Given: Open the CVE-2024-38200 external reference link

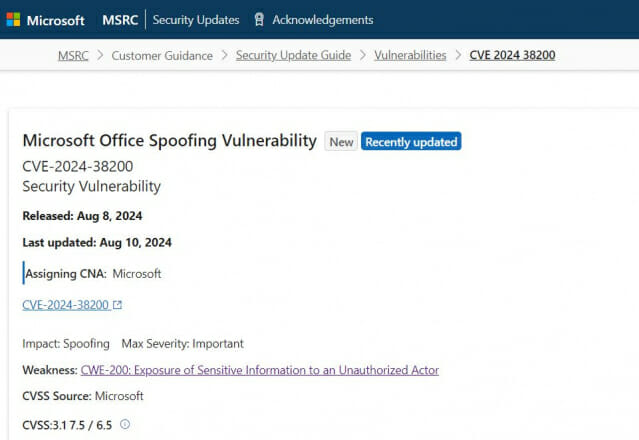Looking at the screenshot, I should click(66, 305).
